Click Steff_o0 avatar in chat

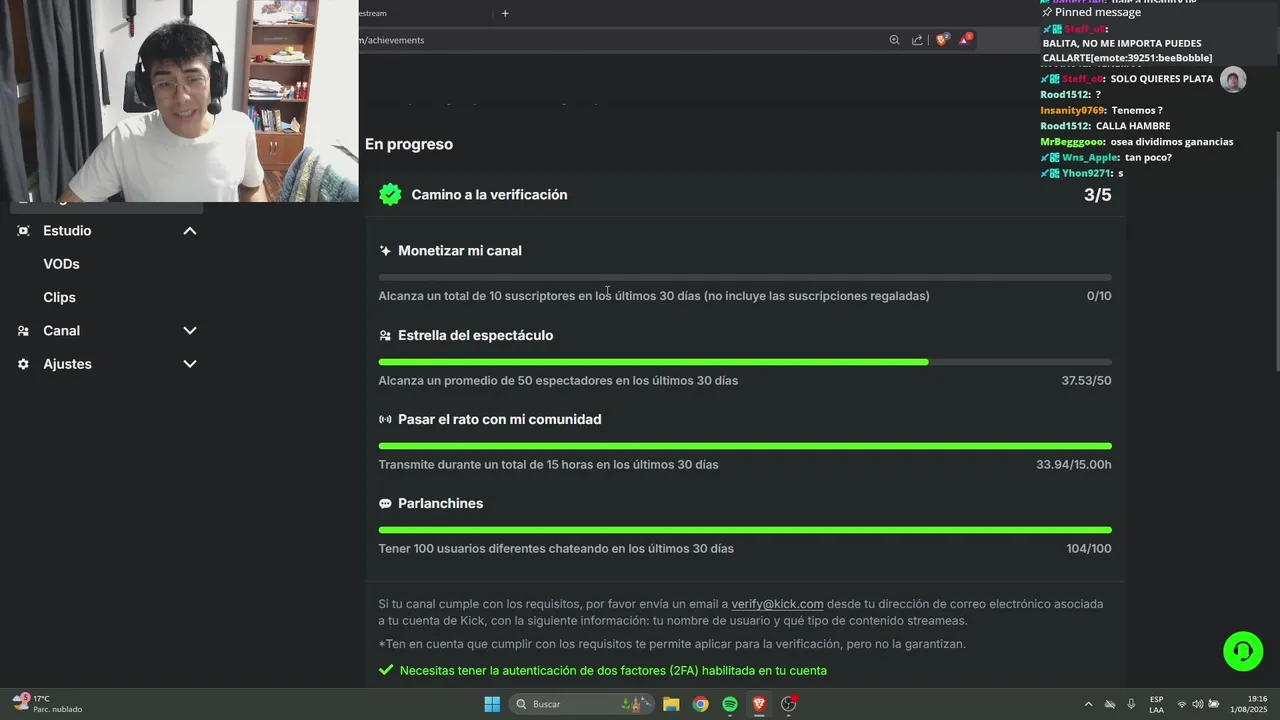tap(1233, 80)
